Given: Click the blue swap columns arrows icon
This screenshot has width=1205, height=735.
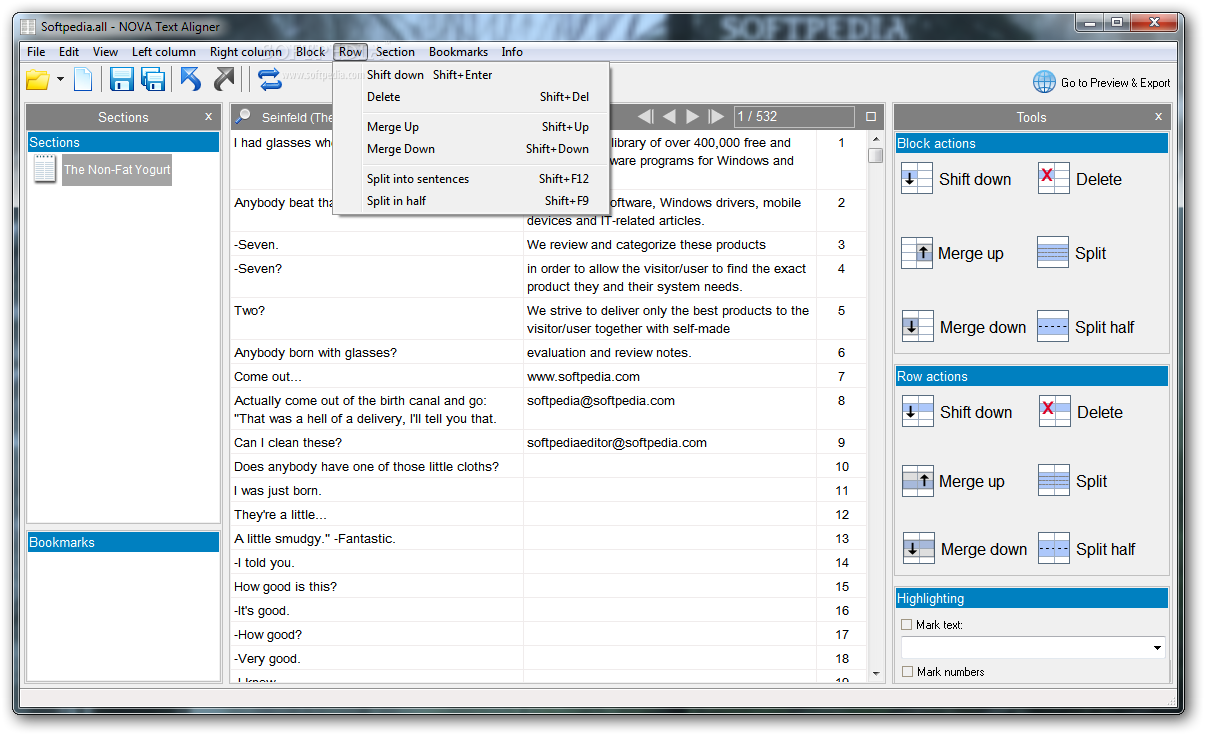Looking at the screenshot, I should [x=269, y=79].
